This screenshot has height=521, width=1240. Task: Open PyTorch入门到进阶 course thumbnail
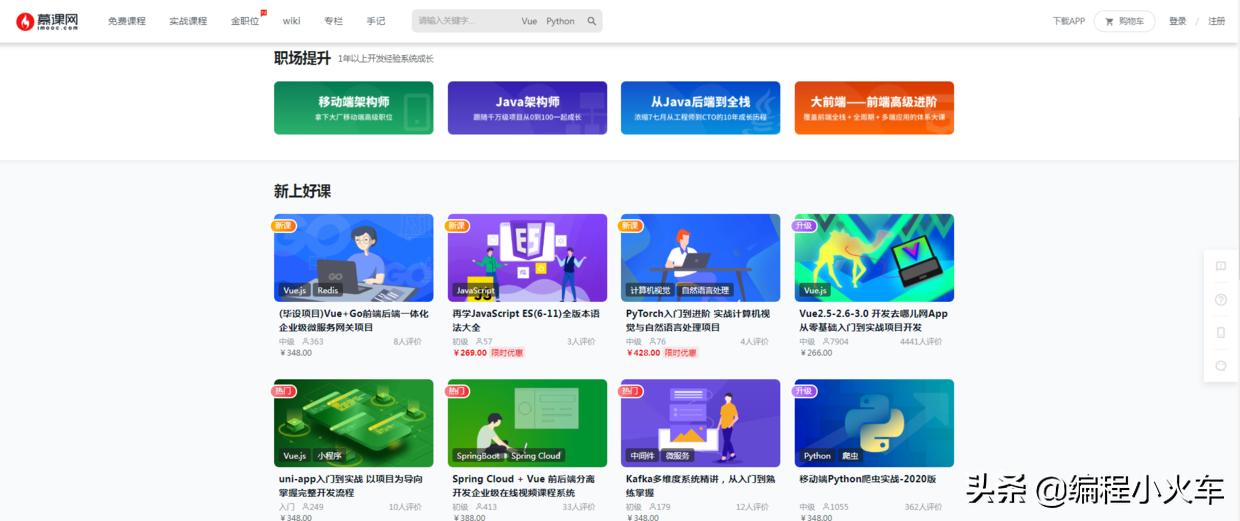700,258
